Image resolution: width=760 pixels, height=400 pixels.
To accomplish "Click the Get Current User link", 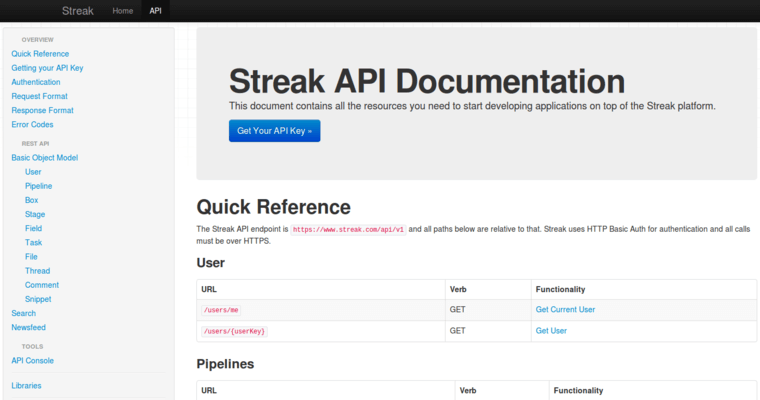I will coord(565,309).
